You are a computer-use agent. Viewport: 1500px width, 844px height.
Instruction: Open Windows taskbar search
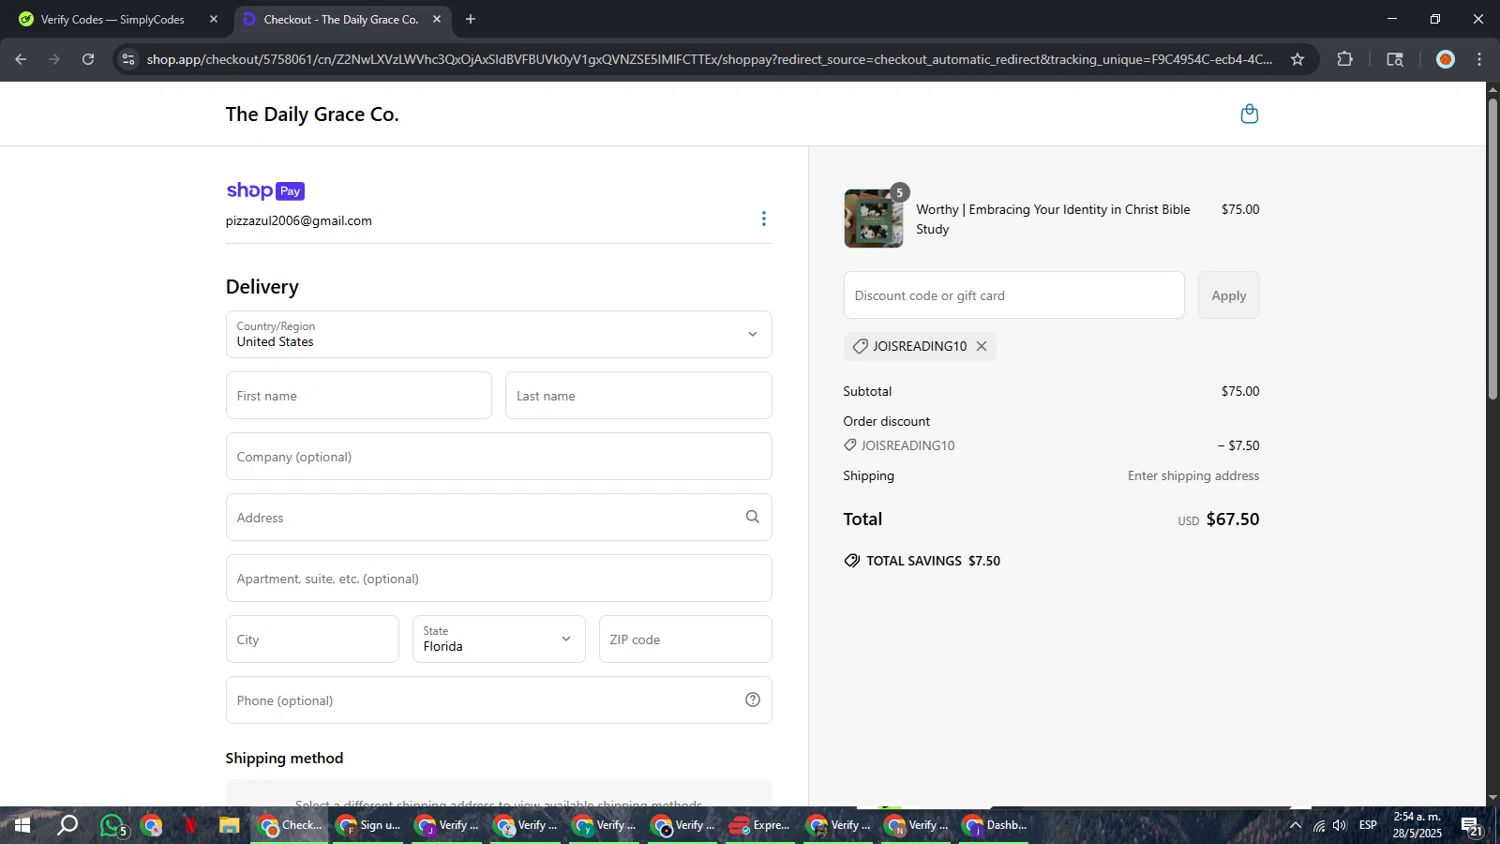click(x=67, y=826)
